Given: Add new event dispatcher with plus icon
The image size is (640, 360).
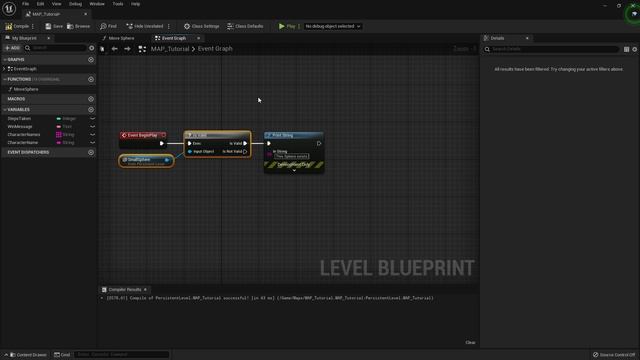Looking at the screenshot, I should 91,152.
